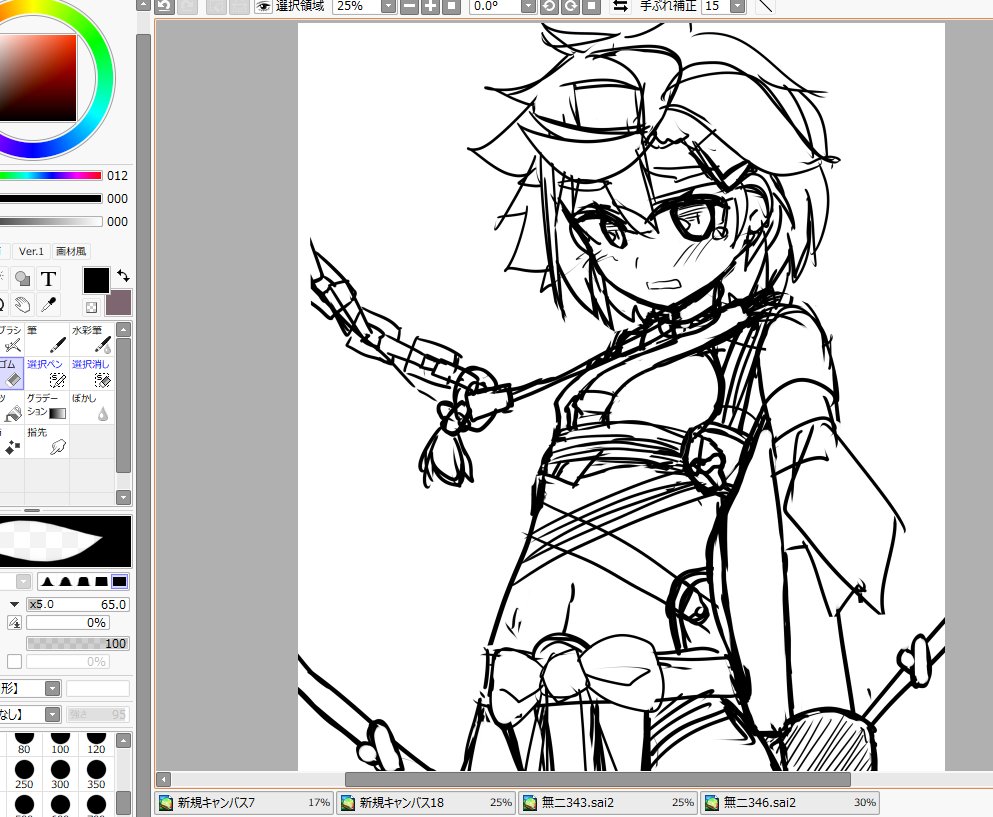Select the 筆 brush tool
The height and width of the screenshot is (817, 993).
coord(47,339)
